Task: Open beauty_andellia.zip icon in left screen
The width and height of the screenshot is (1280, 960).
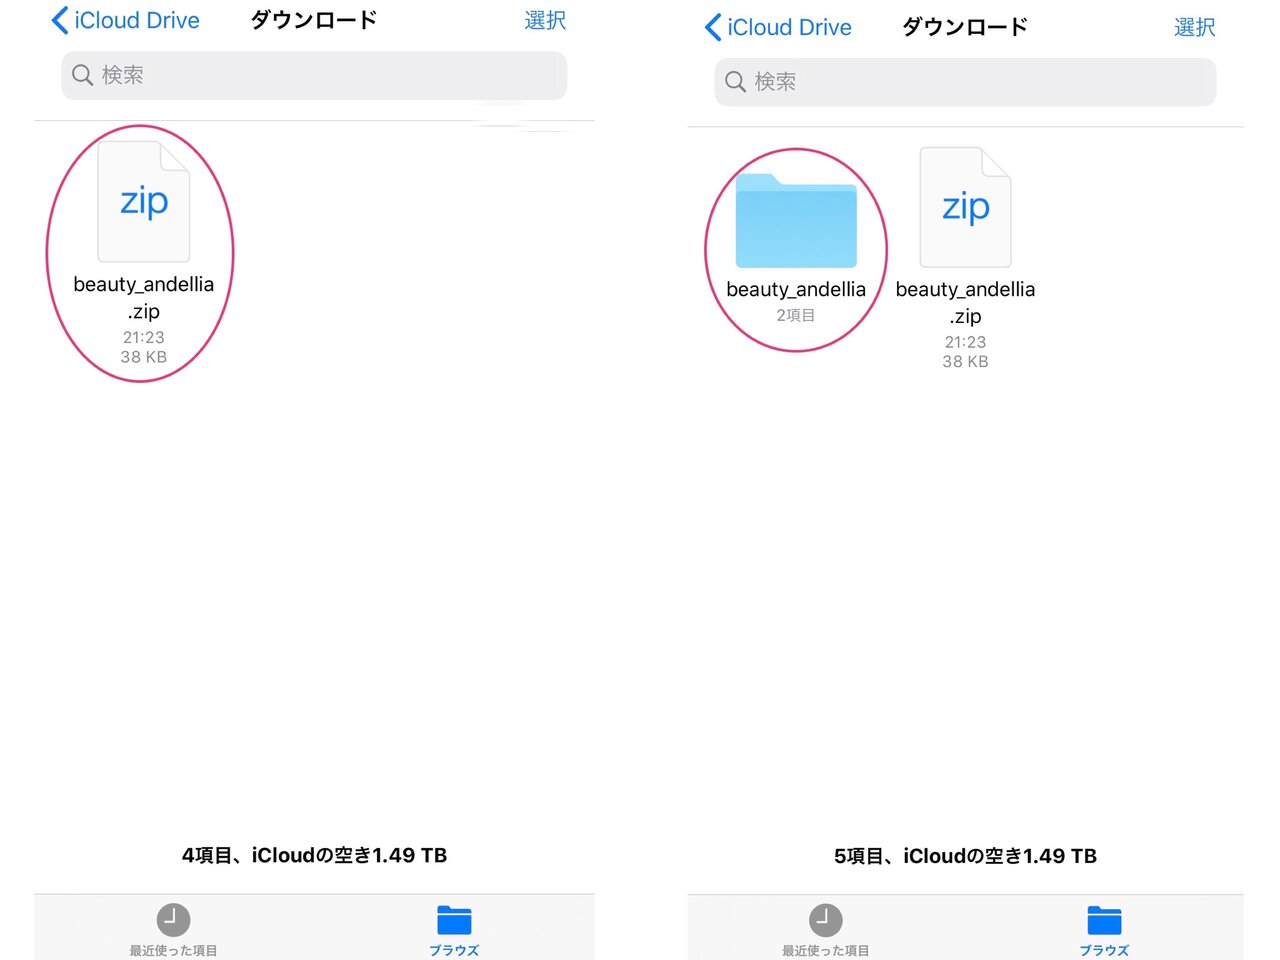Action: pos(143,202)
